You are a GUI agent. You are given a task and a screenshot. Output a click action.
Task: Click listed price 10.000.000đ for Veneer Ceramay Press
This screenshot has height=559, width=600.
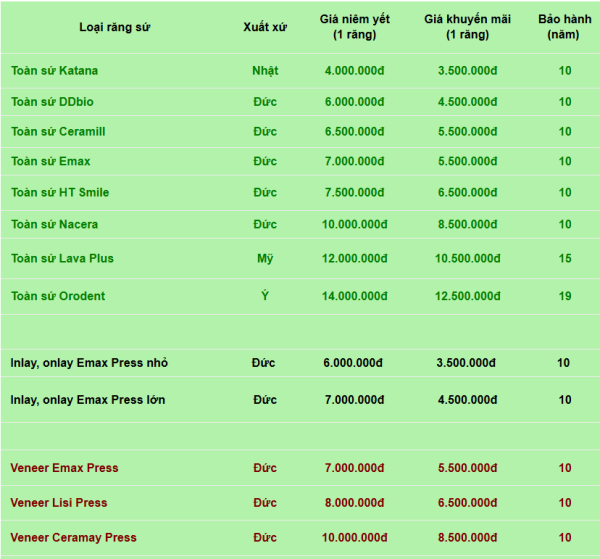354,538
